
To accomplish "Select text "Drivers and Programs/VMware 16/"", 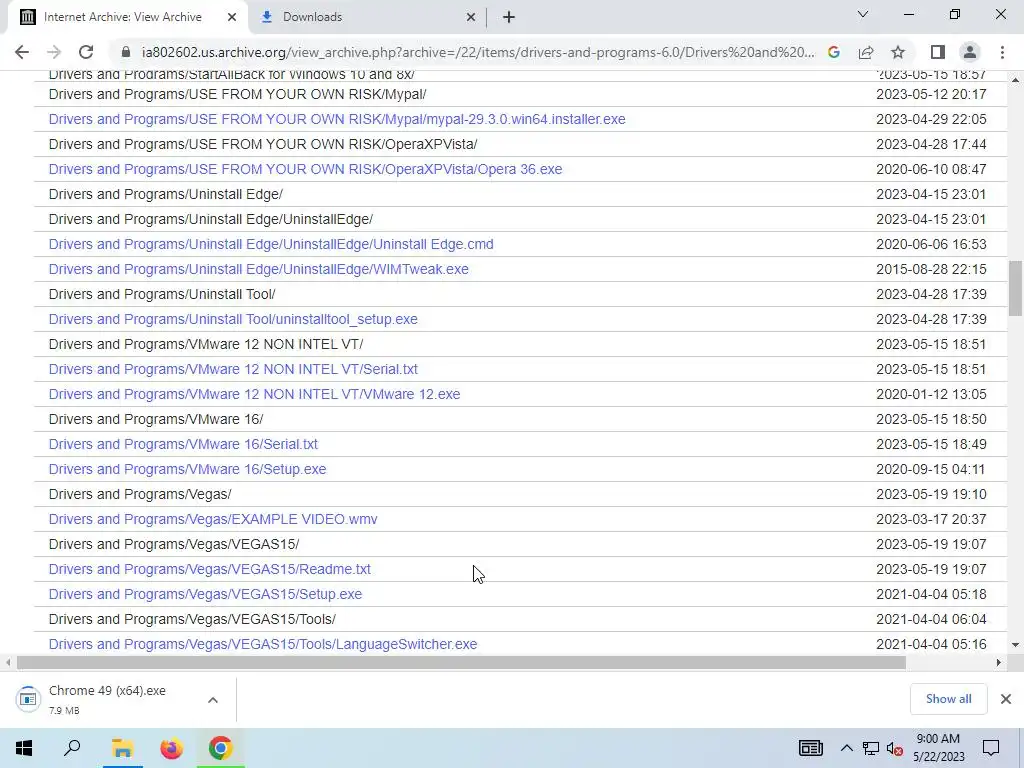I will coord(156,419).
